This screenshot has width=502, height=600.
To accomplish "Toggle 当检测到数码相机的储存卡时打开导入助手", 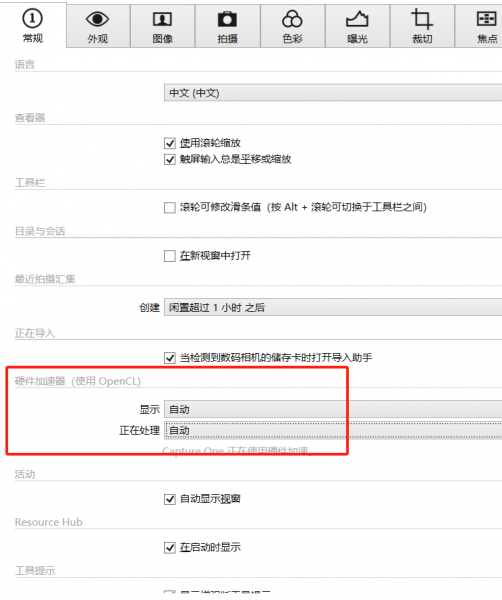I will pos(170,358).
